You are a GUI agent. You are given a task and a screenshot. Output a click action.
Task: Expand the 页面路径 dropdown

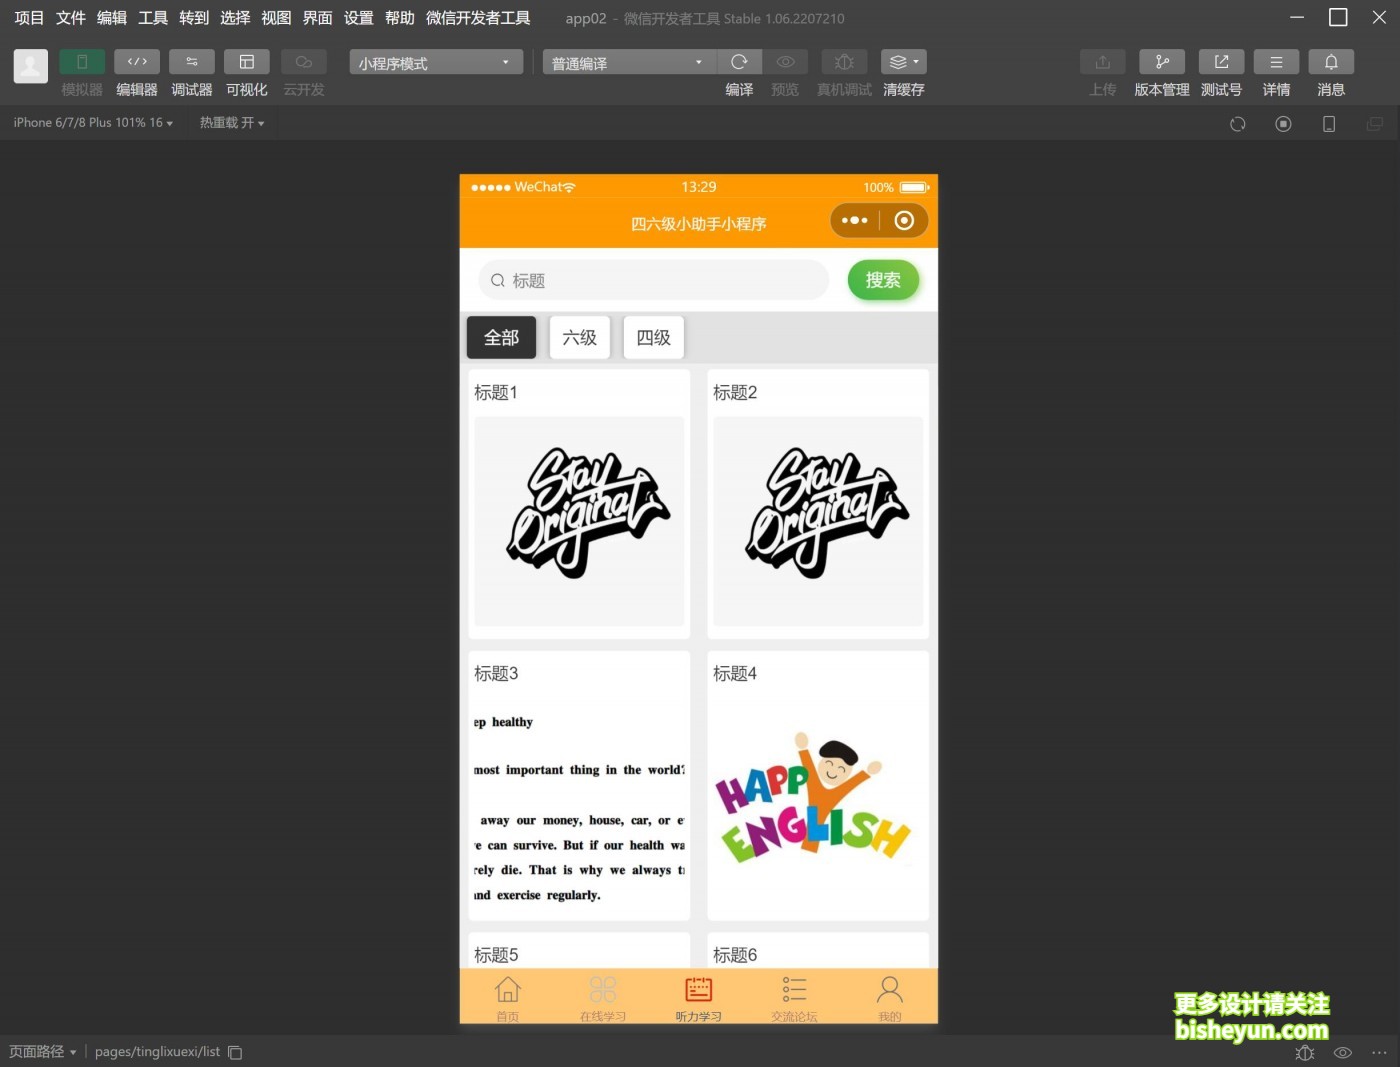[43, 1052]
